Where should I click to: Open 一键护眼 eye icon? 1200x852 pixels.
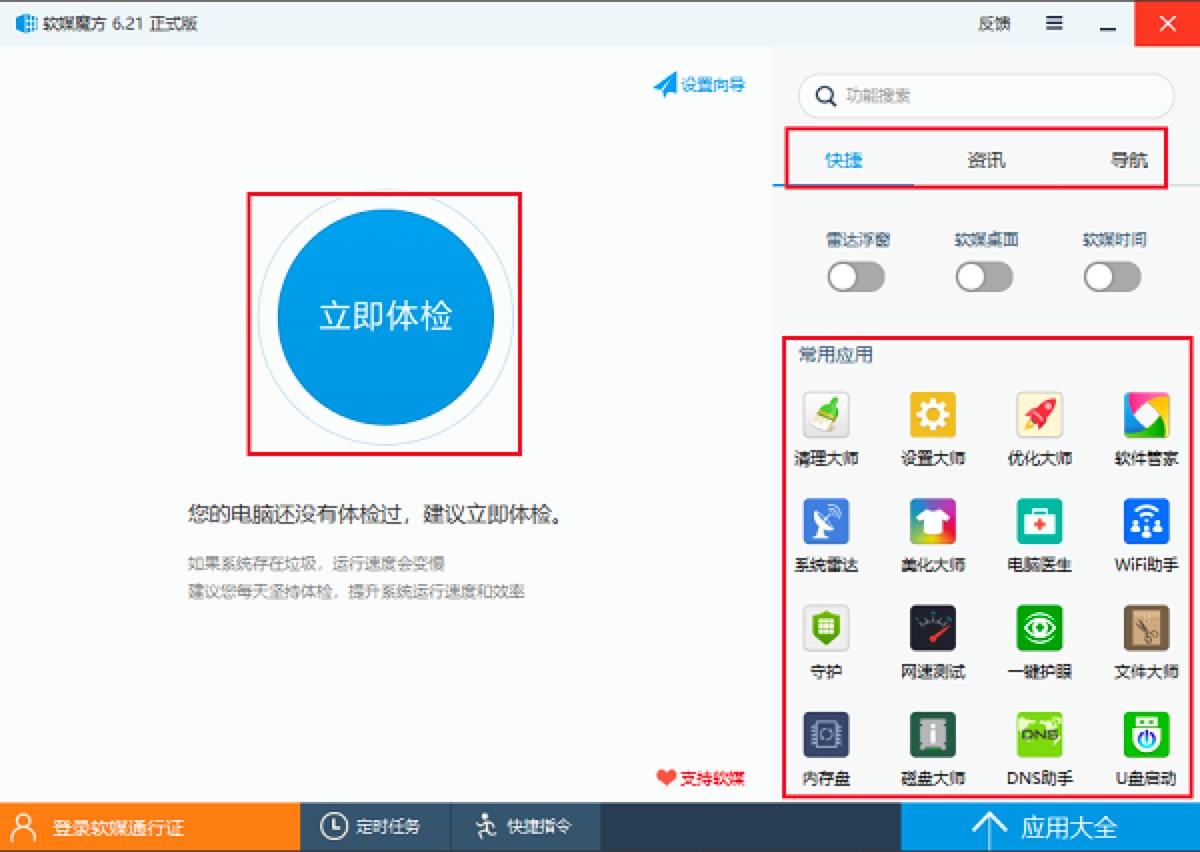(x=1040, y=628)
